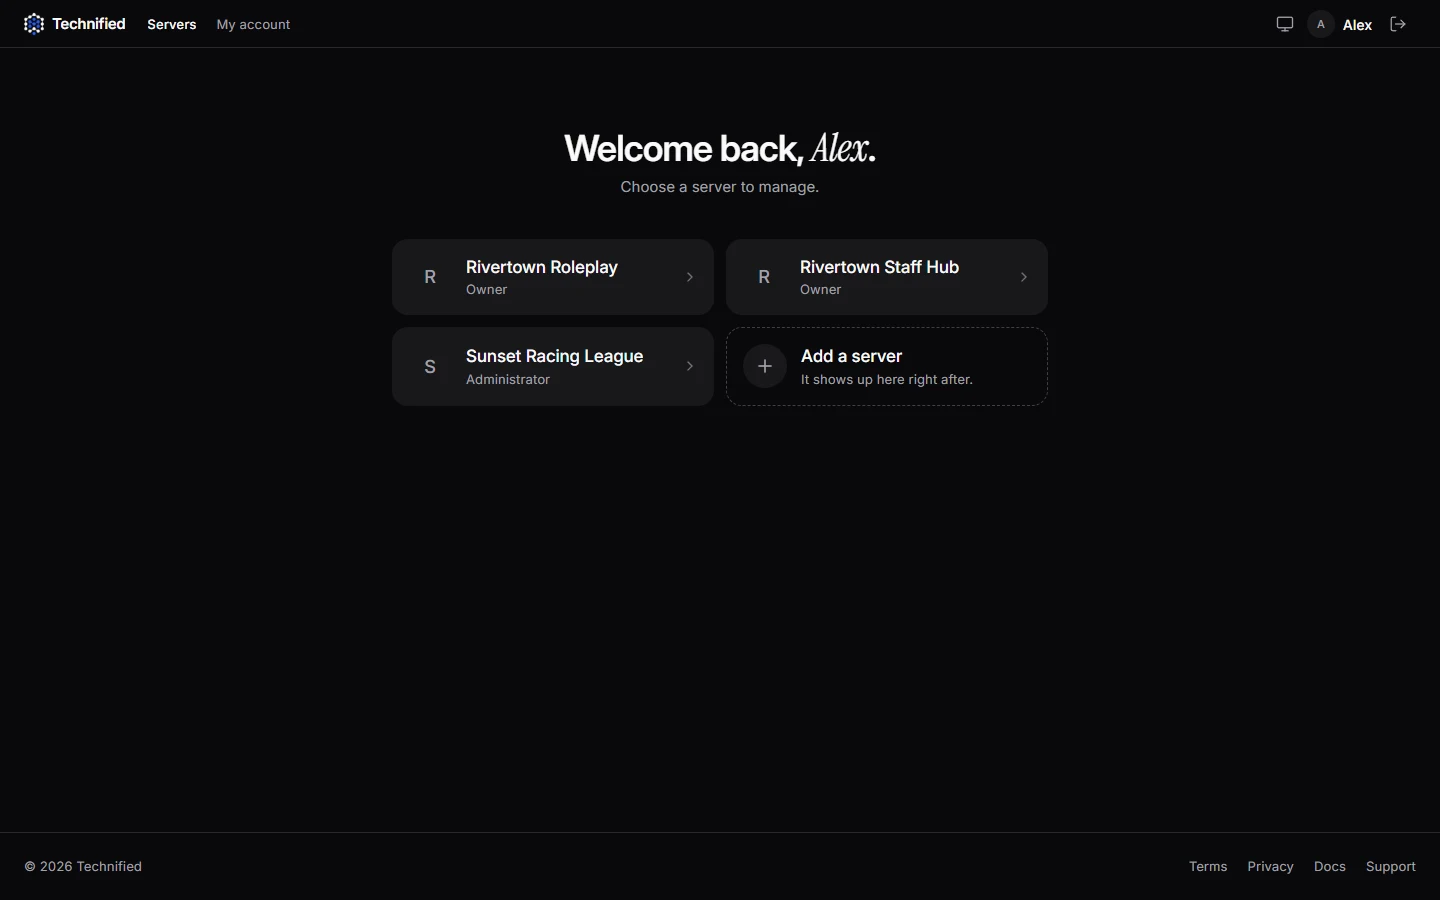
Task: Click 'It shows up here right after.' text
Action: [887, 380]
